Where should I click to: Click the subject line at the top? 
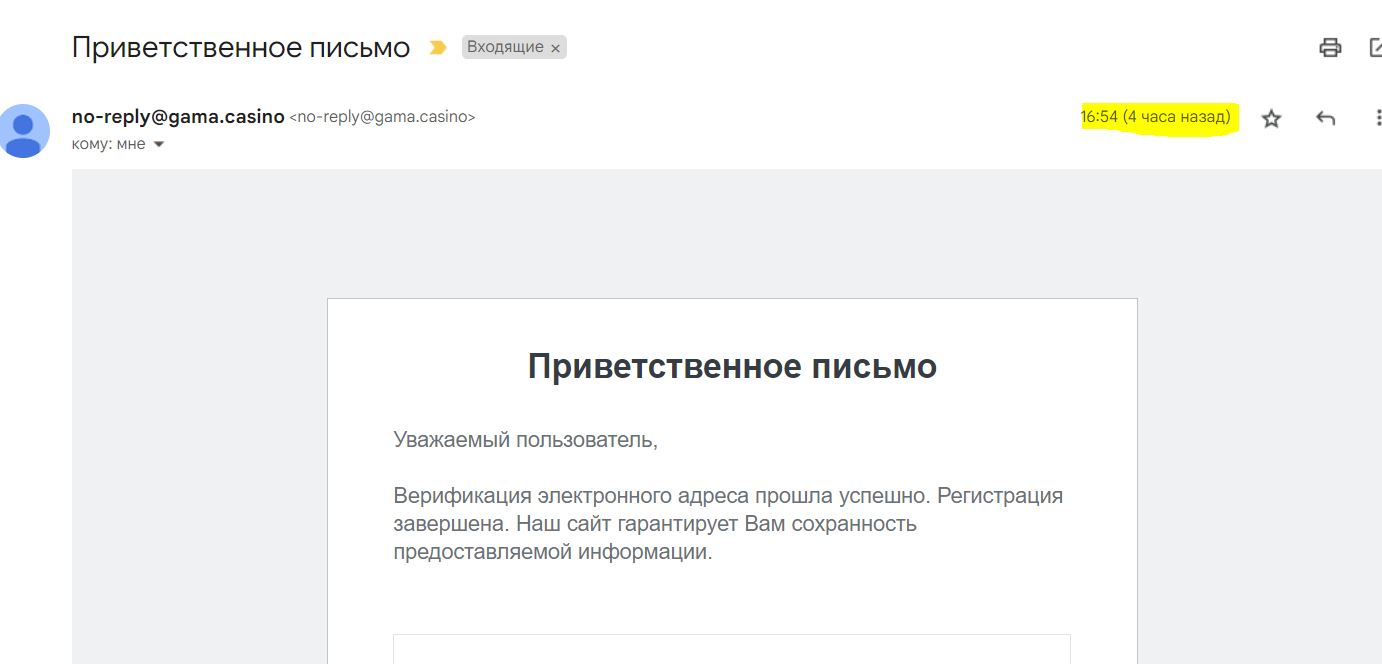coord(241,47)
